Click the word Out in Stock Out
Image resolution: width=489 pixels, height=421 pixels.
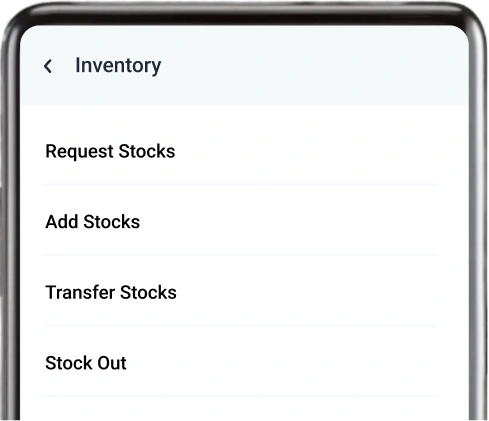coord(112,363)
